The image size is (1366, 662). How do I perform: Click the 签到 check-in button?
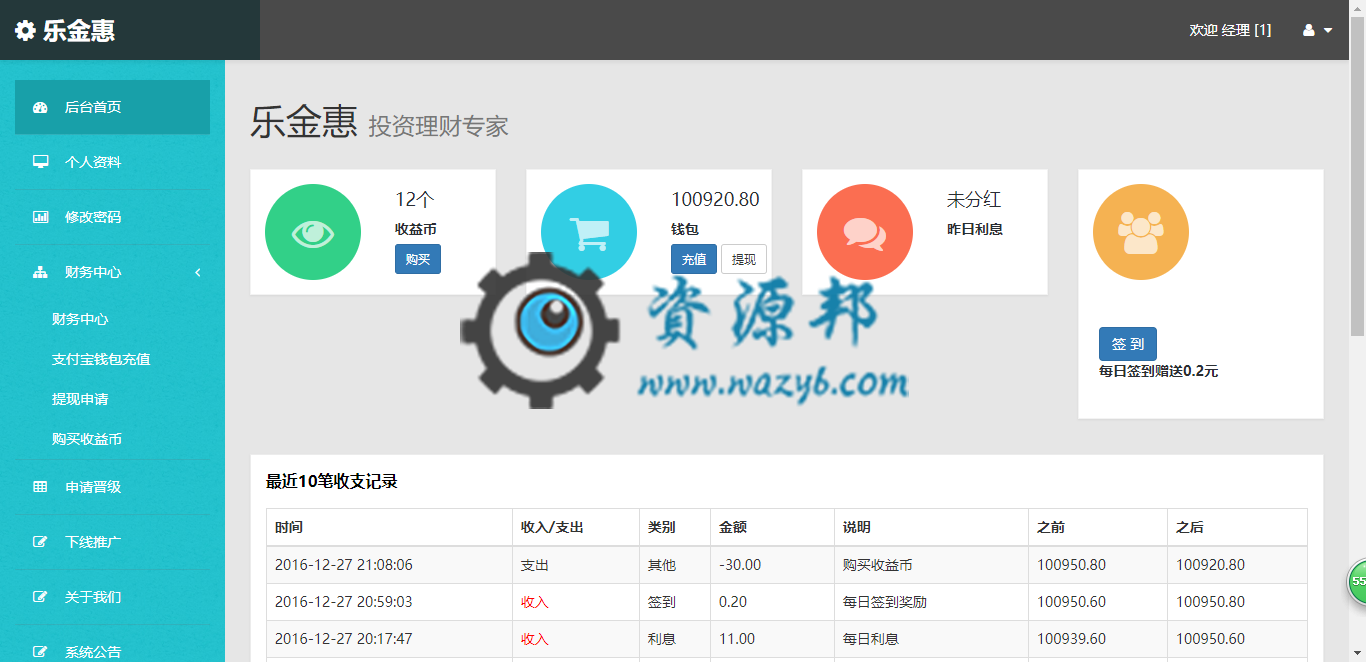click(x=1128, y=344)
